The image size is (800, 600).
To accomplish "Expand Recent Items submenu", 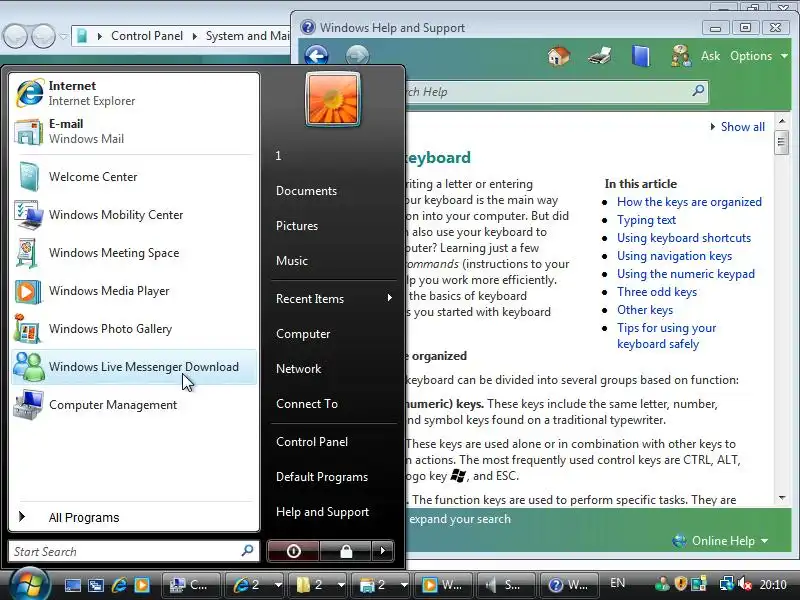I will (333, 298).
